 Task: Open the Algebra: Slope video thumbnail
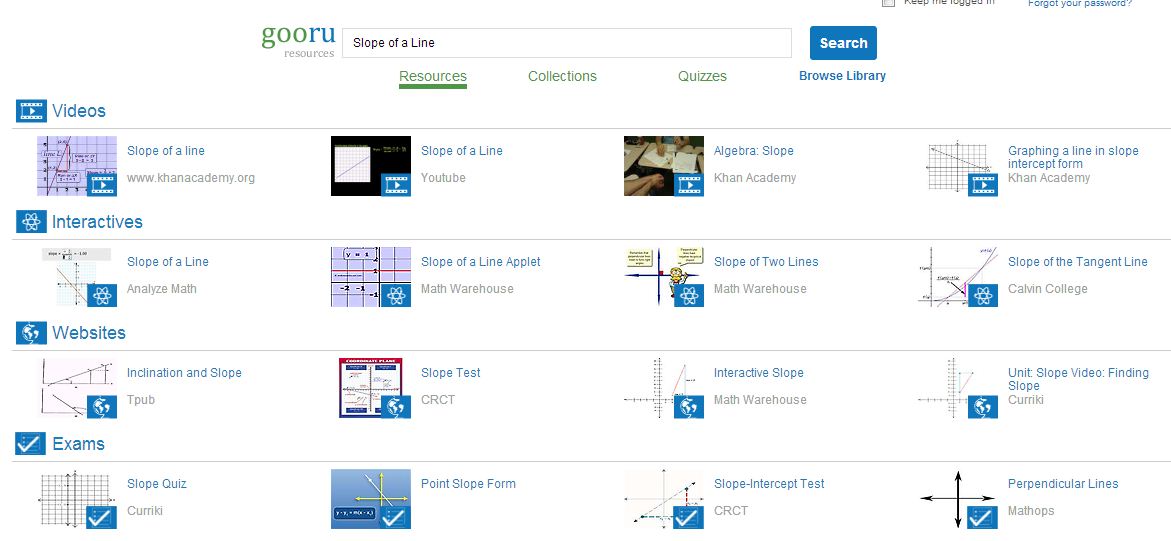coord(664,166)
